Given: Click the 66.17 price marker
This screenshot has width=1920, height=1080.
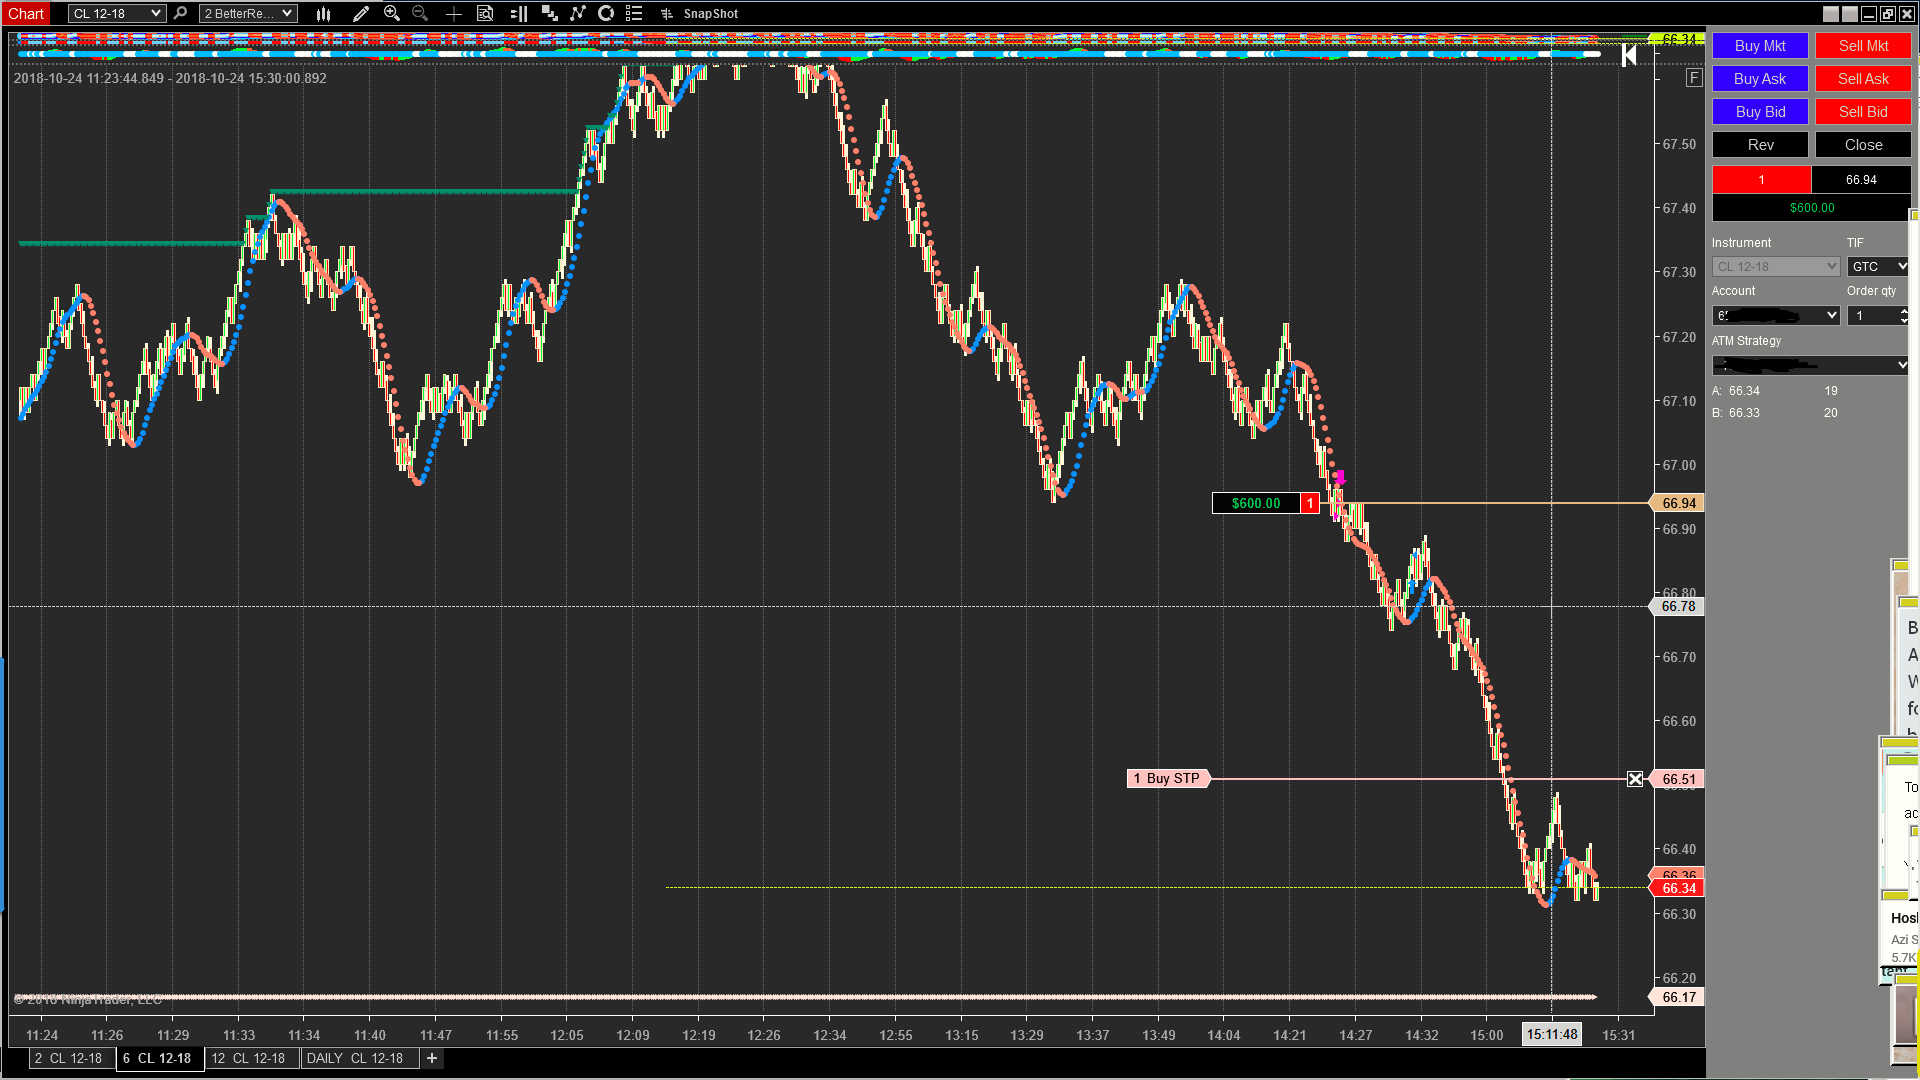Looking at the screenshot, I should (1679, 997).
